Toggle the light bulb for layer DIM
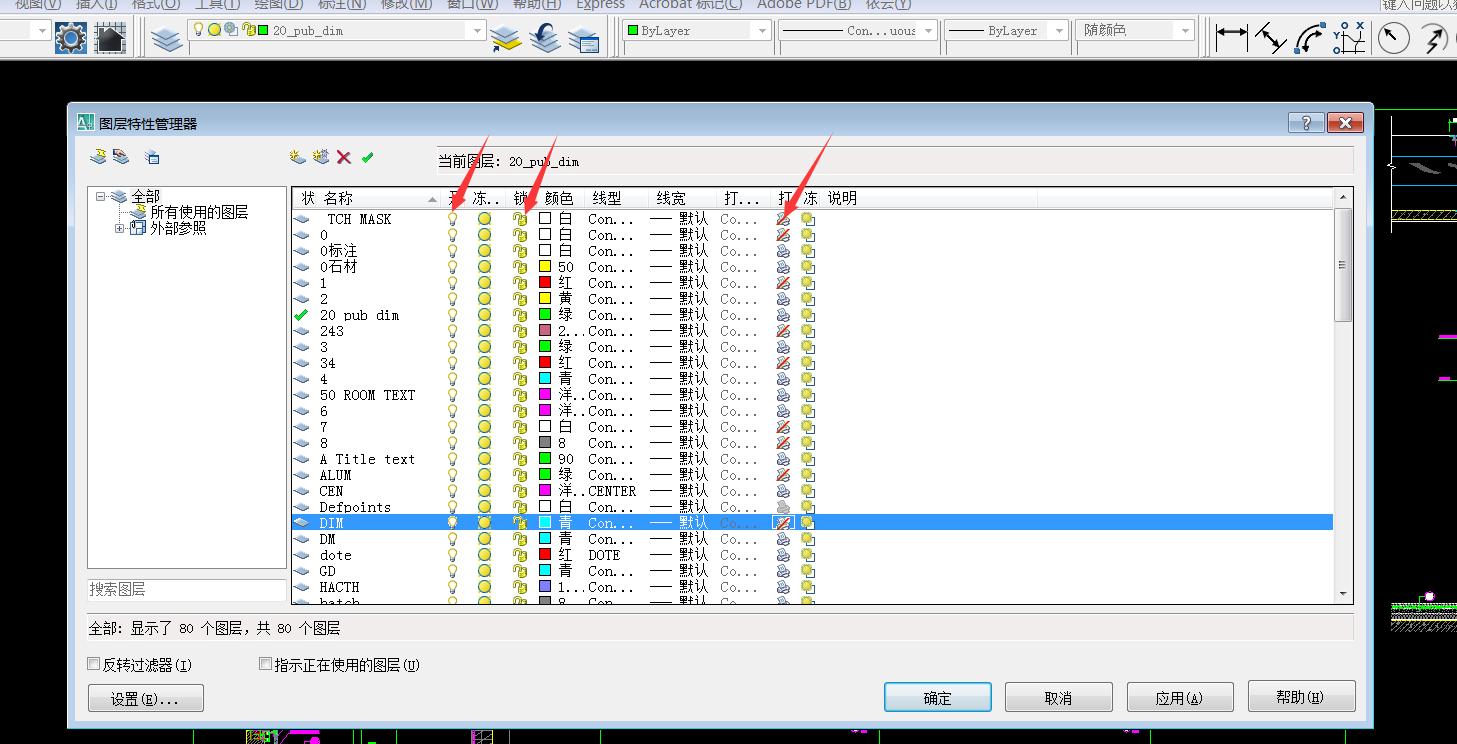 (452, 523)
